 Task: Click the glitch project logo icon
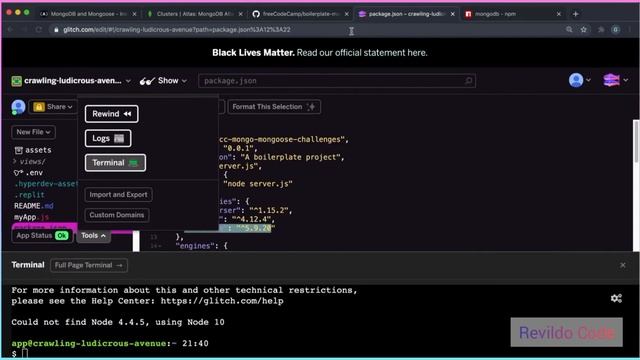coord(16,81)
